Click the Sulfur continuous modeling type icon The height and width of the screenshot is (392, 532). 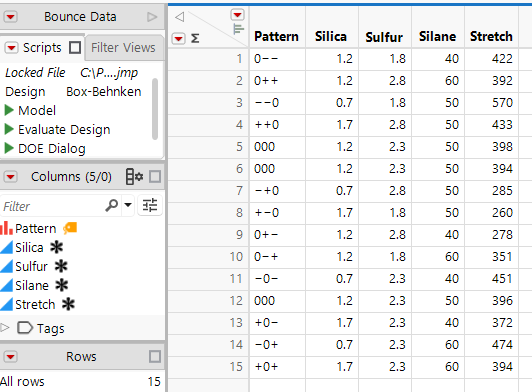[6, 266]
